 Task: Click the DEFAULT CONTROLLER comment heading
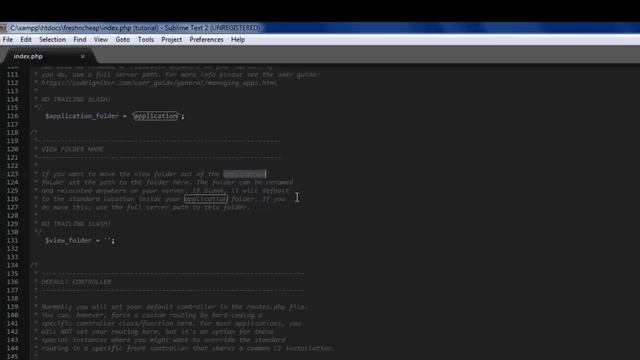click(76, 282)
